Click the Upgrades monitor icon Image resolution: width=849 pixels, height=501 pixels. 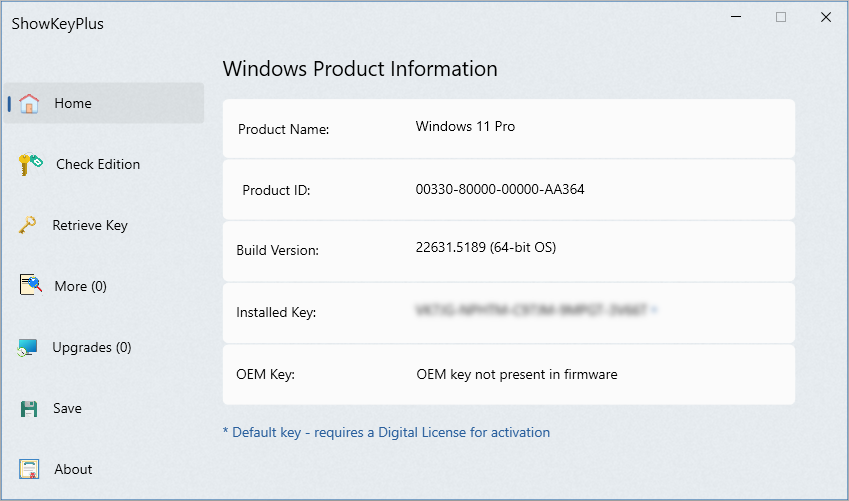[x=27, y=347]
